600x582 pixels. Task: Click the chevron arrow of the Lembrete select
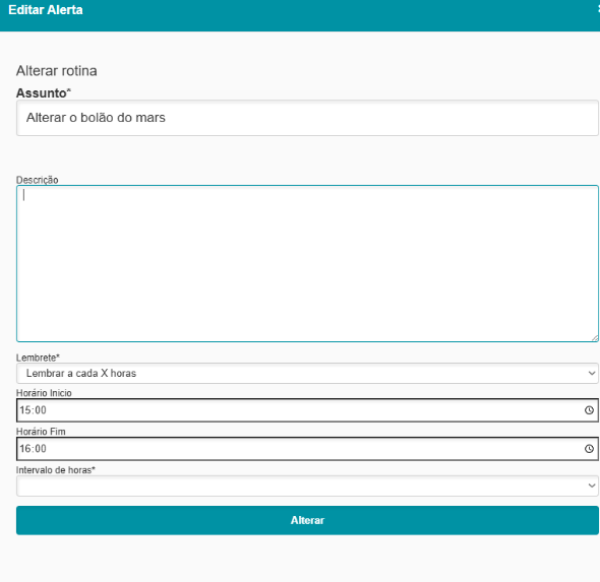(x=590, y=373)
